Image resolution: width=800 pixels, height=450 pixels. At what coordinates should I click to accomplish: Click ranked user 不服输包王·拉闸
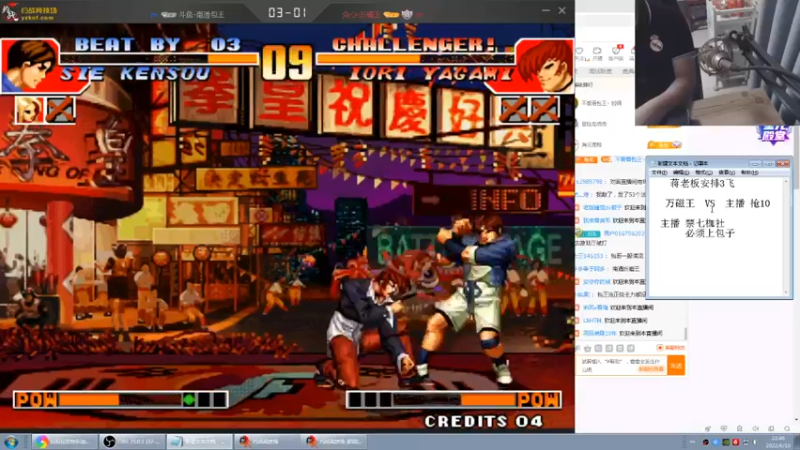coord(601,103)
